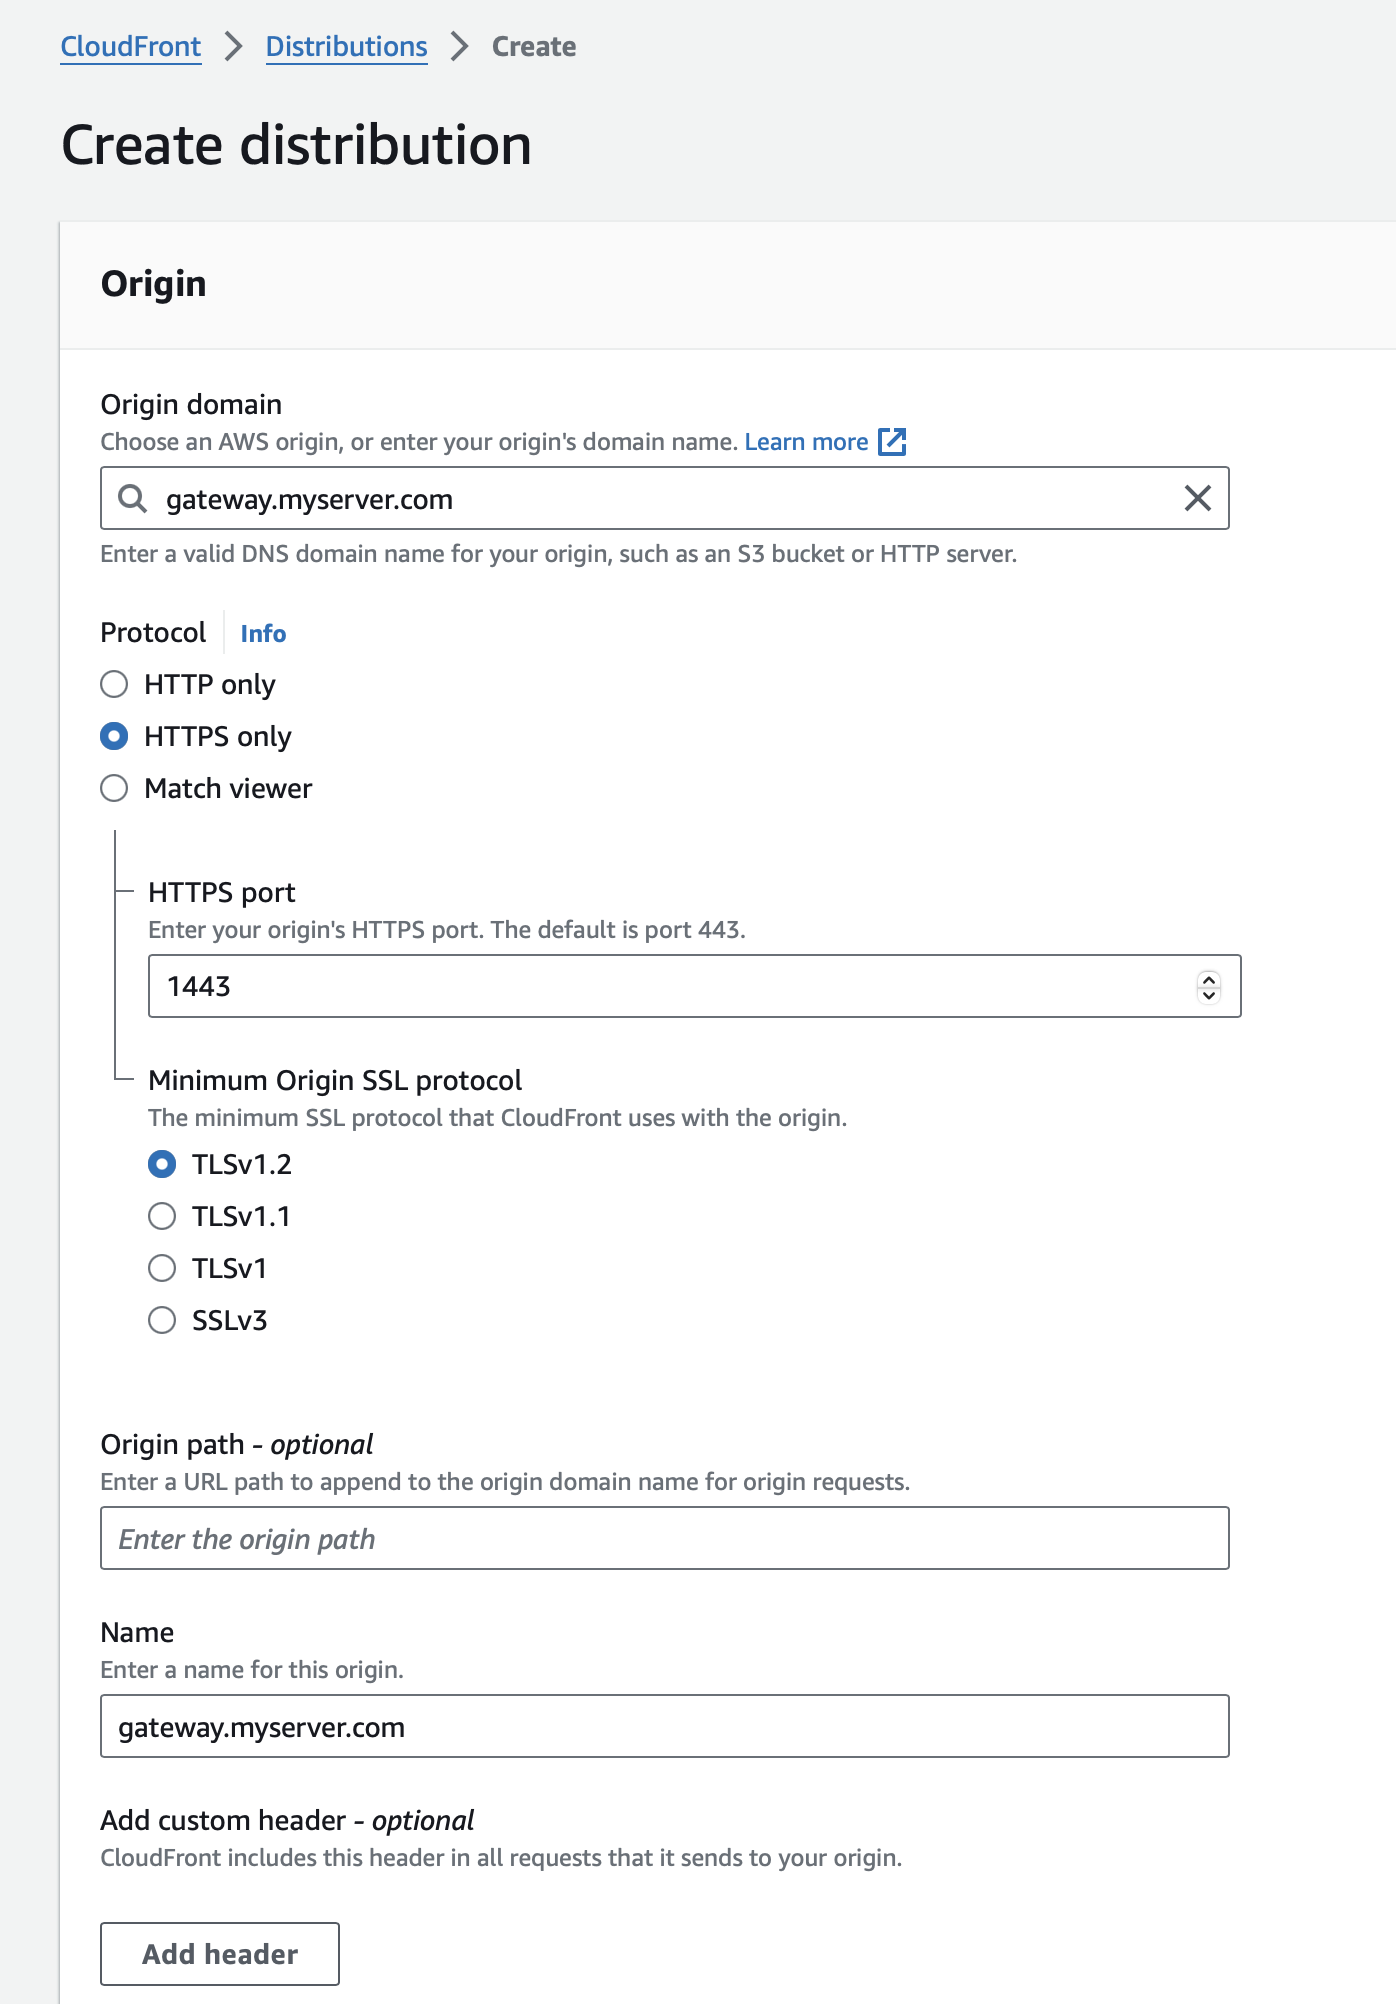Select TLSv1.2 as minimum SSL protocol

[x=162, y=1164]
